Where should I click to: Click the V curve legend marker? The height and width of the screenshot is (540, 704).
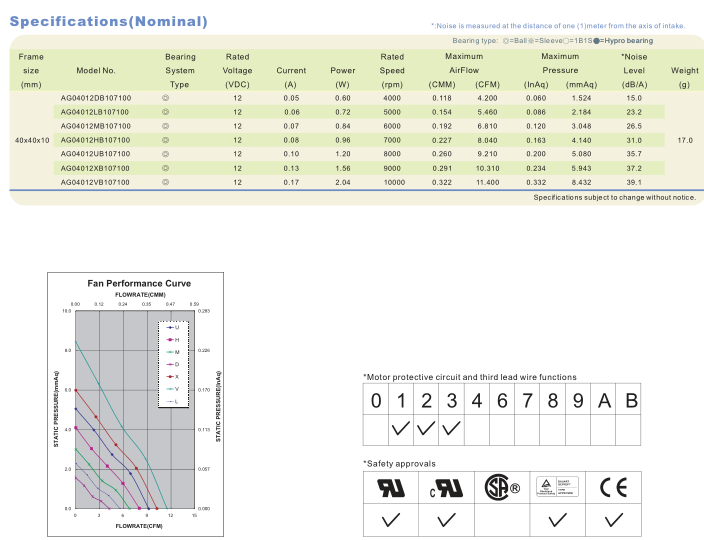pyautogui.click(x=171, y=389)
